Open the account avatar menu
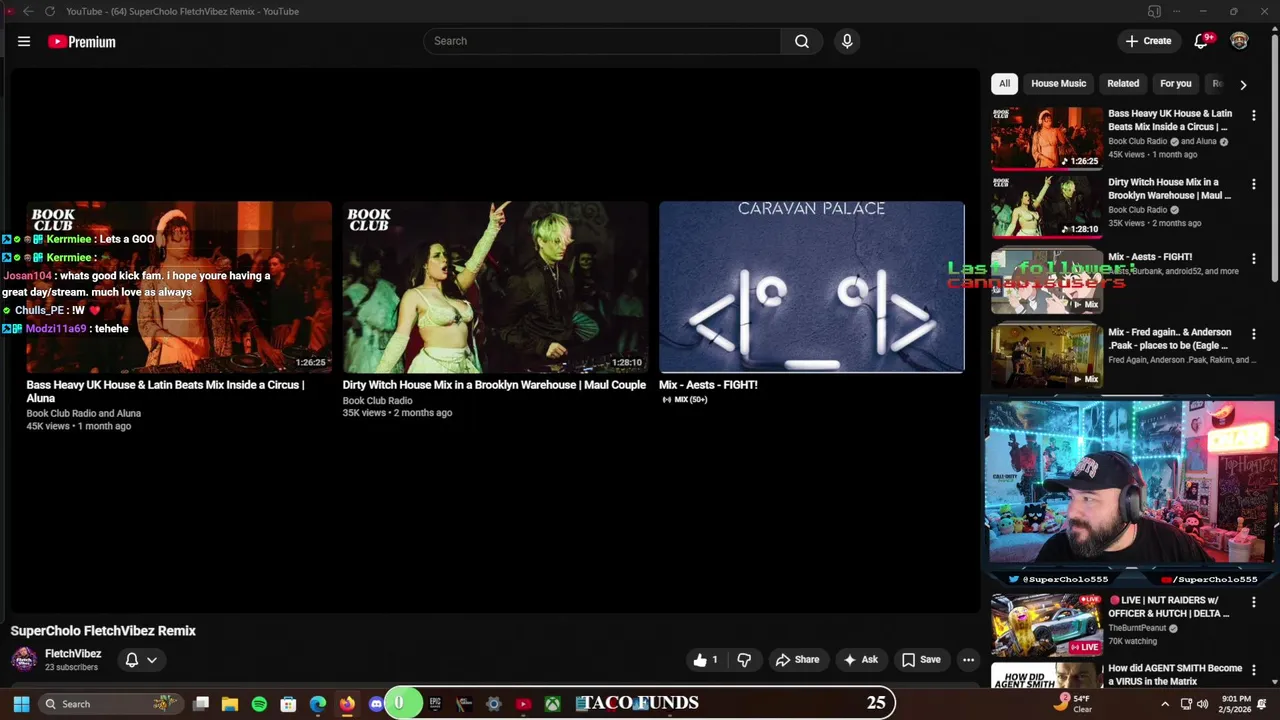The height and width of the screenshot is (720, 1280). click(x=1239, y=41)
